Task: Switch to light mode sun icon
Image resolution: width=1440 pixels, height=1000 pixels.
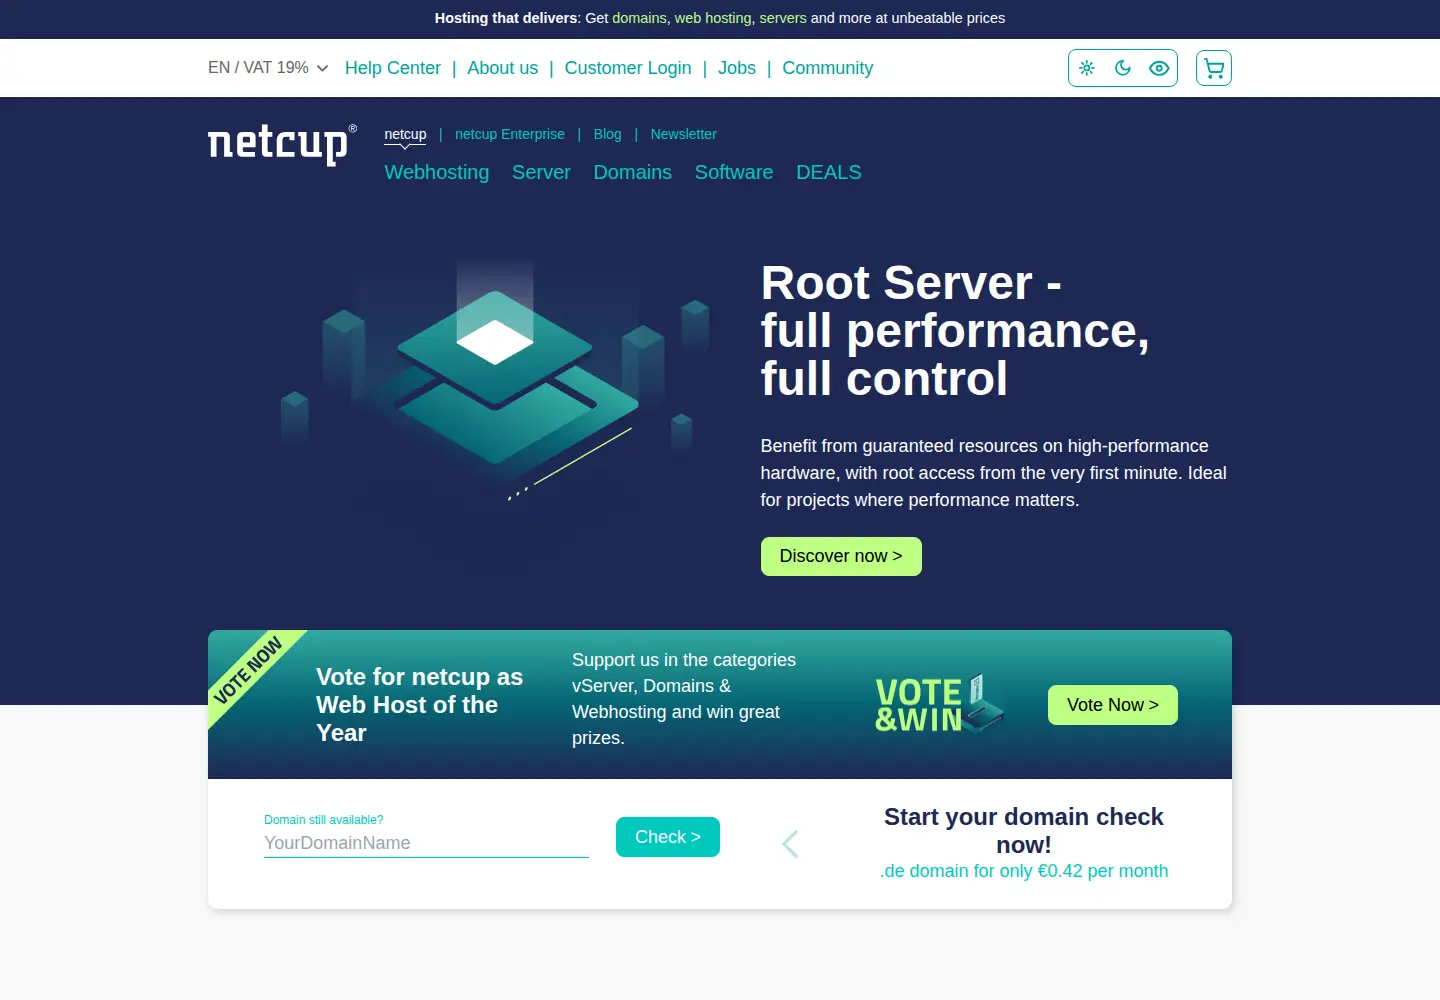Action: coord(1087,68)
